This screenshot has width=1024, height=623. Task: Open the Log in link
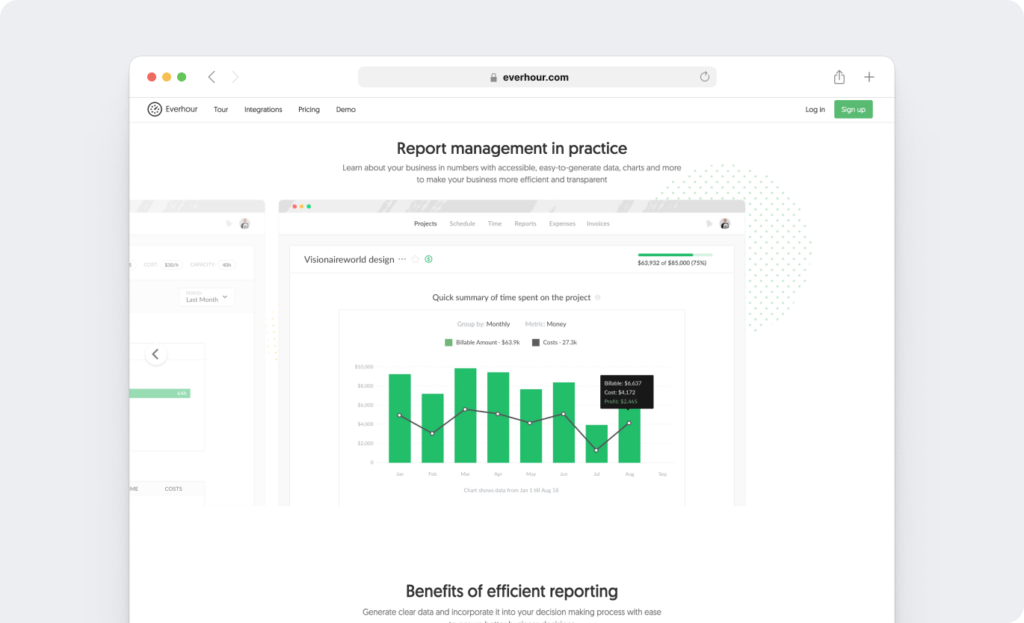tap(814, 109)
